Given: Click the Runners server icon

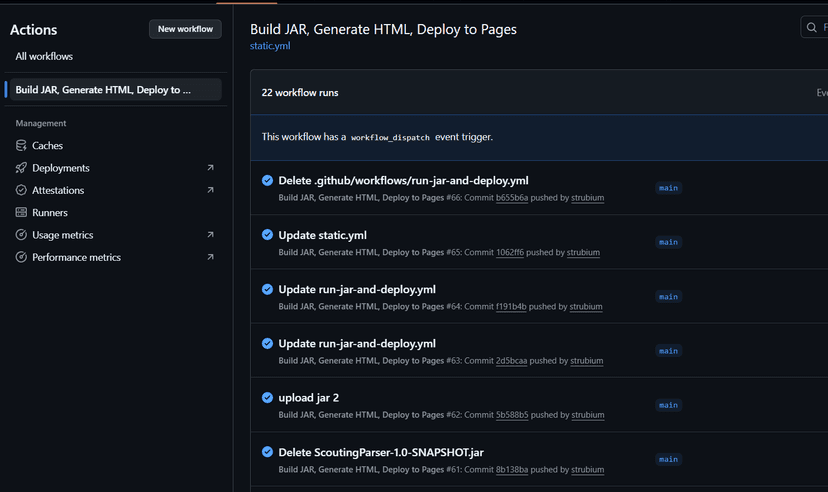Looking at the screenshot, I should click(x=22, y=213).
